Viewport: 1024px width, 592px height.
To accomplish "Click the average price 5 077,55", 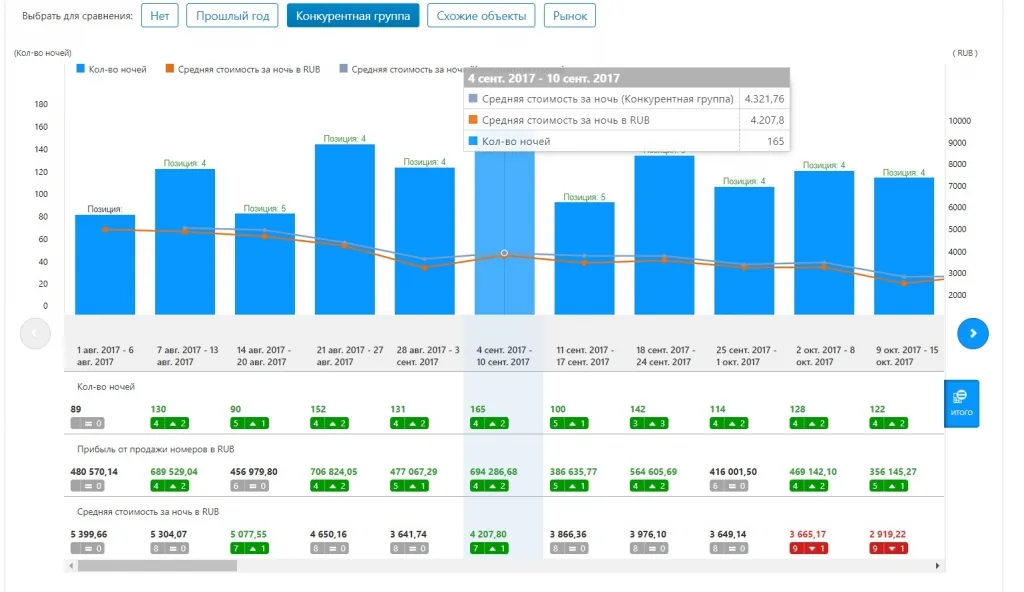I will [x=248, y=534].
